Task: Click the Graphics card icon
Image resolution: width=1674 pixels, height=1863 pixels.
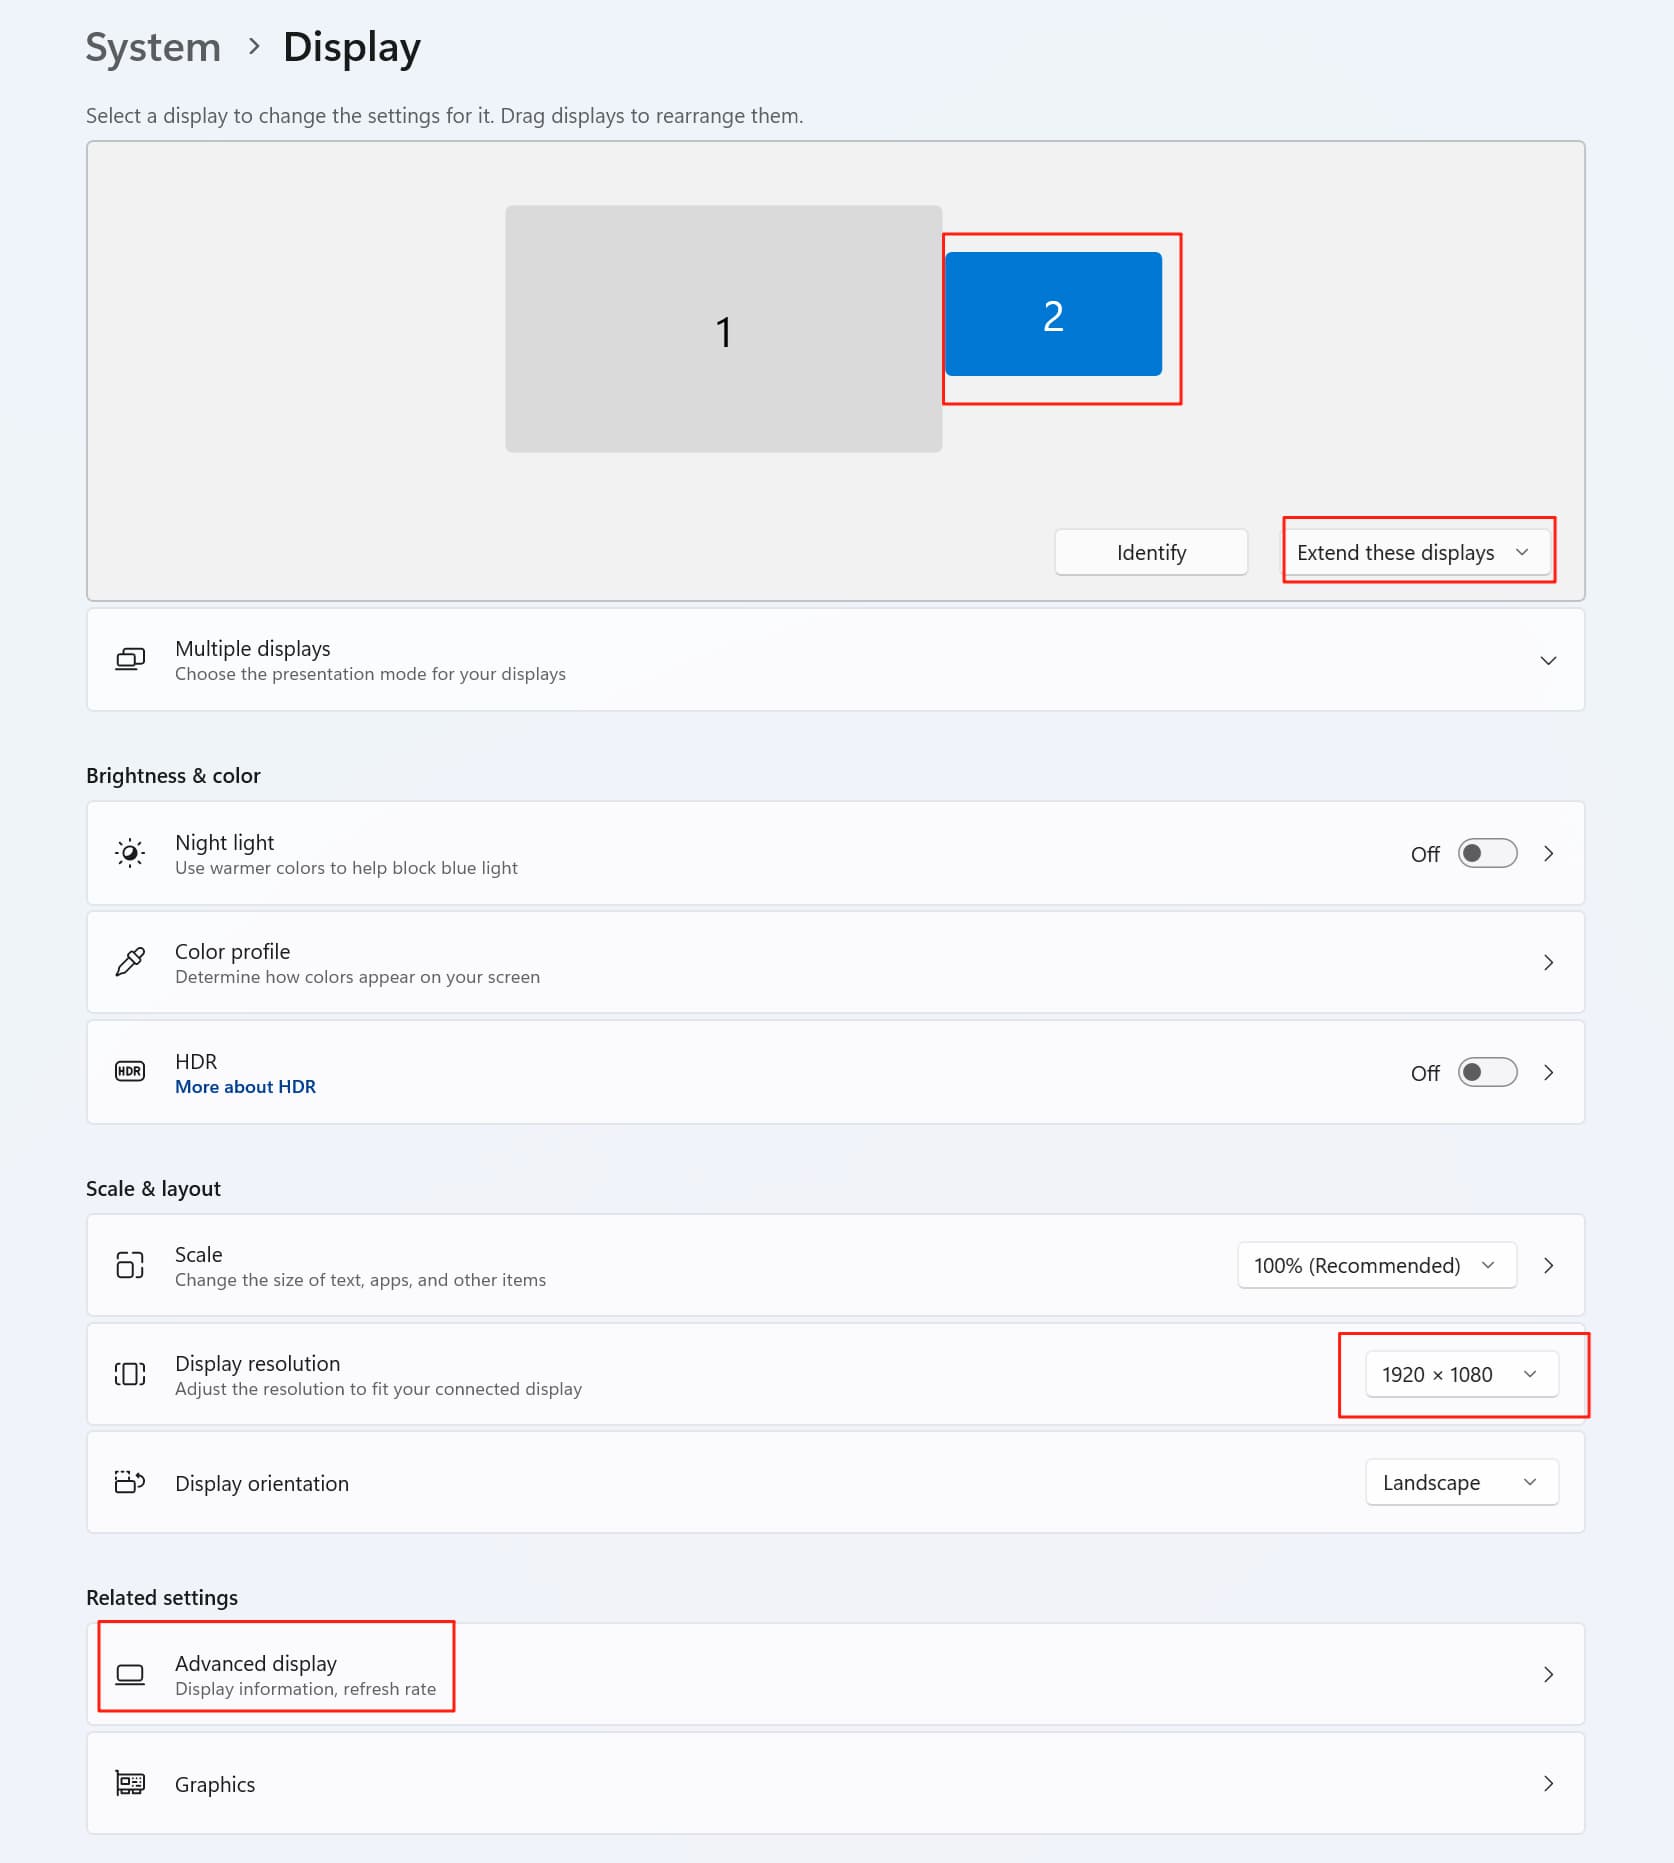Action: pyautogui.click(x=130, y=1784)
